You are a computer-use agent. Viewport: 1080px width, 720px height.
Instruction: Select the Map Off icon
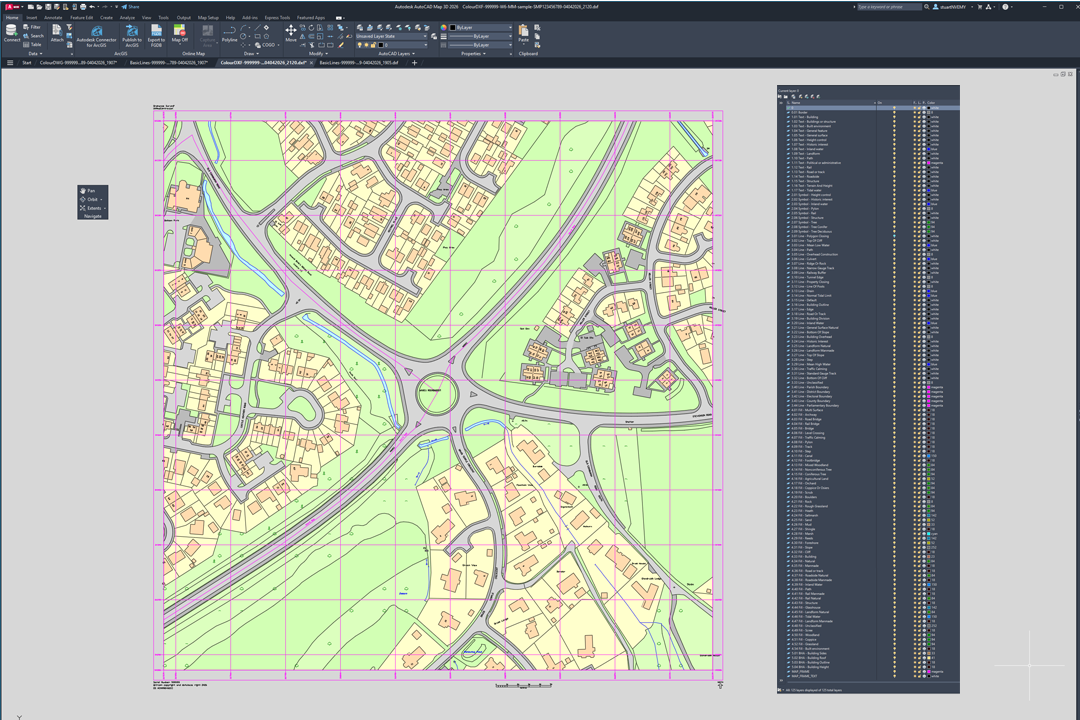click(178, 31)
